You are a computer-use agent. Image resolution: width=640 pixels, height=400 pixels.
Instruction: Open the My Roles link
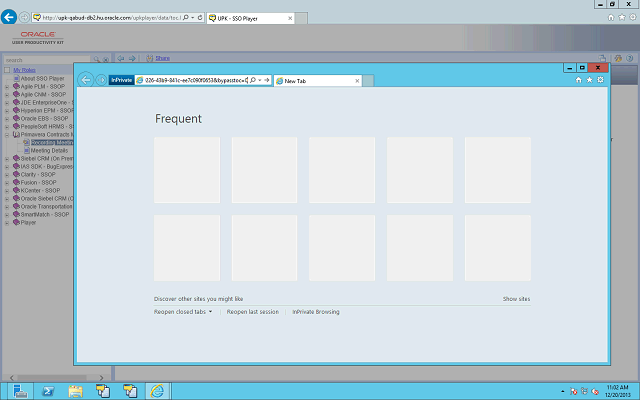[x=24, y=70]
